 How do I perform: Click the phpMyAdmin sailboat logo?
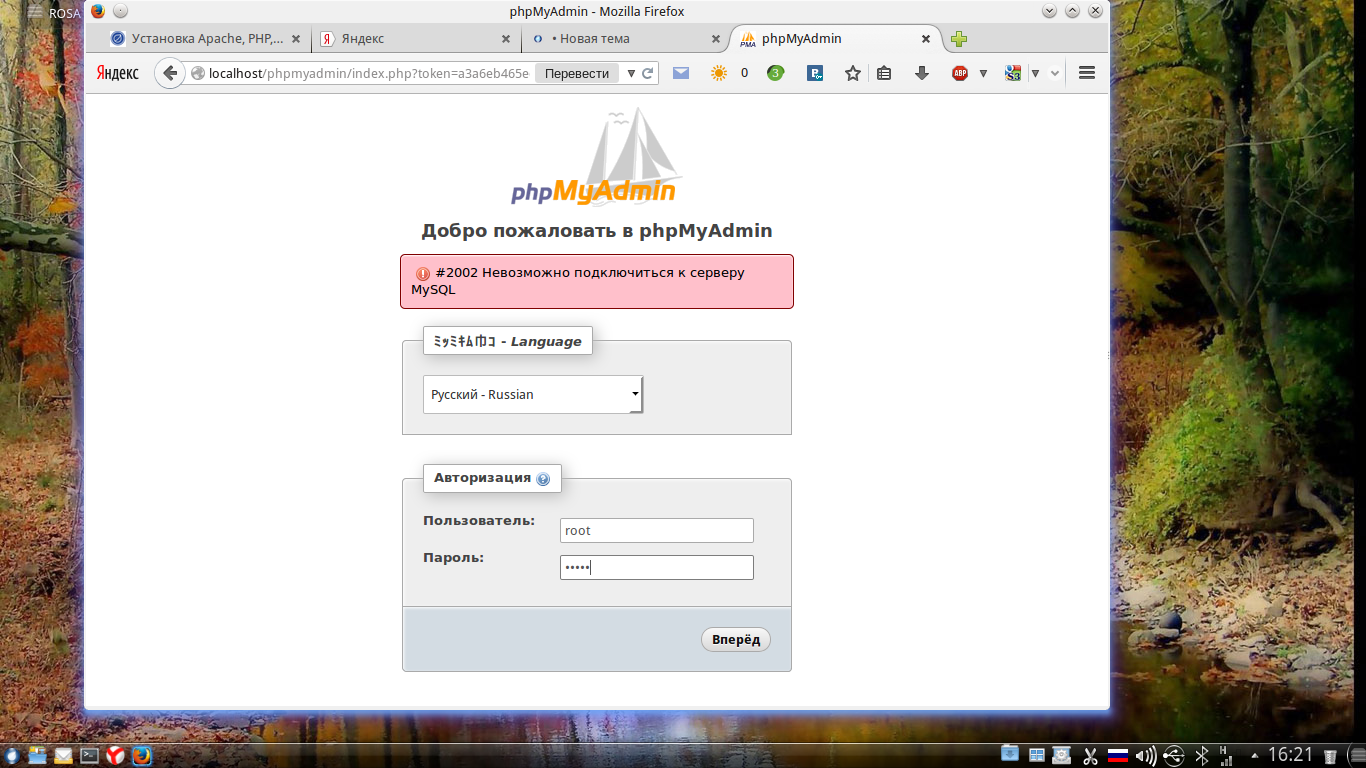[595, 157]
